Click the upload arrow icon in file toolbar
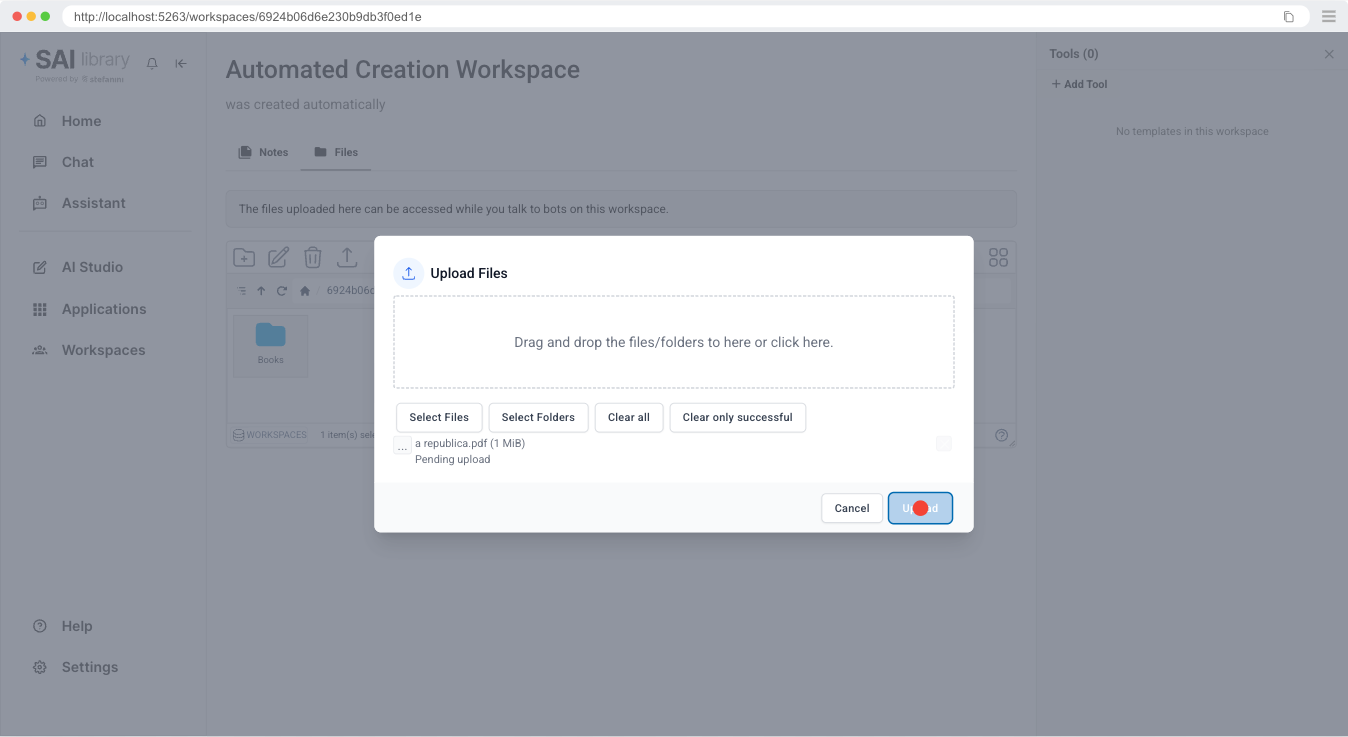Screen dimensions: 1348x737 [x=346, y=258]
